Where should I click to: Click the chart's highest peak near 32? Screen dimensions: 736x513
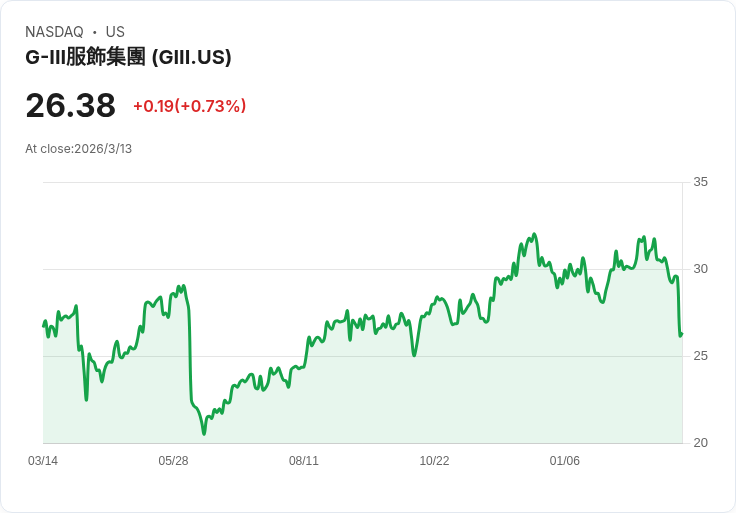tap(534, 235)
